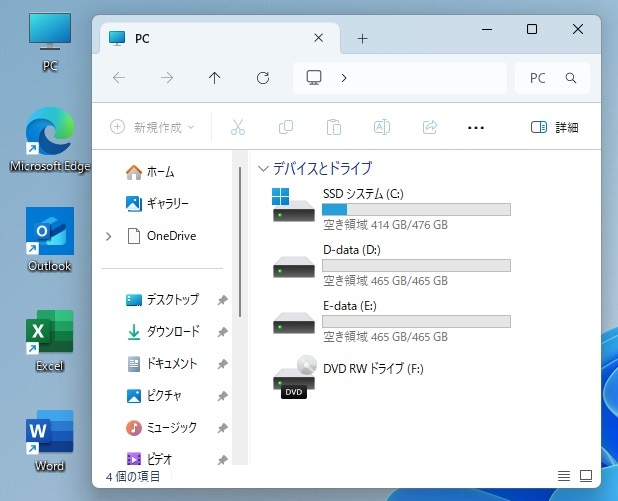
Task: Close the PC tab
Action: [318, 38]
